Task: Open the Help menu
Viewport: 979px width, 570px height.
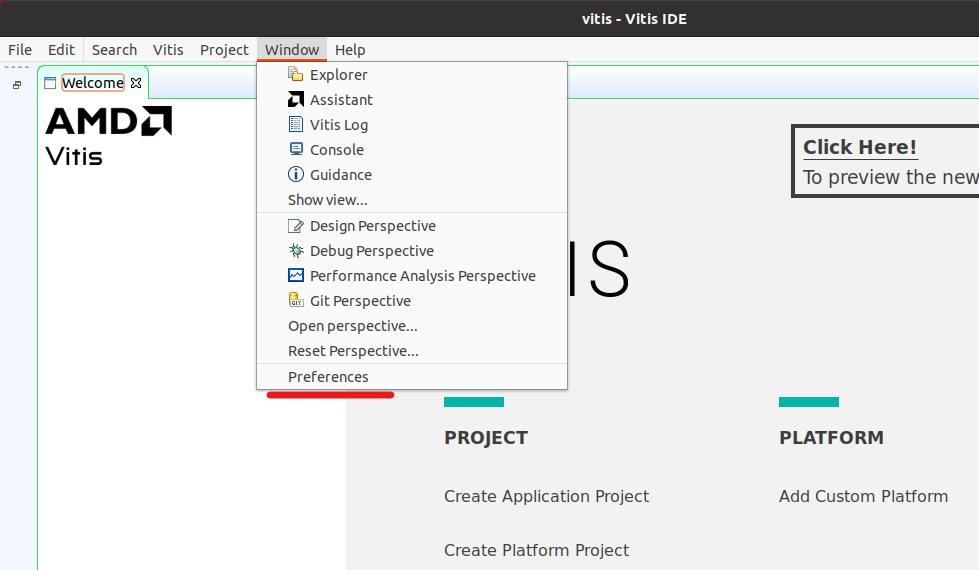Action: coord(350,50)
